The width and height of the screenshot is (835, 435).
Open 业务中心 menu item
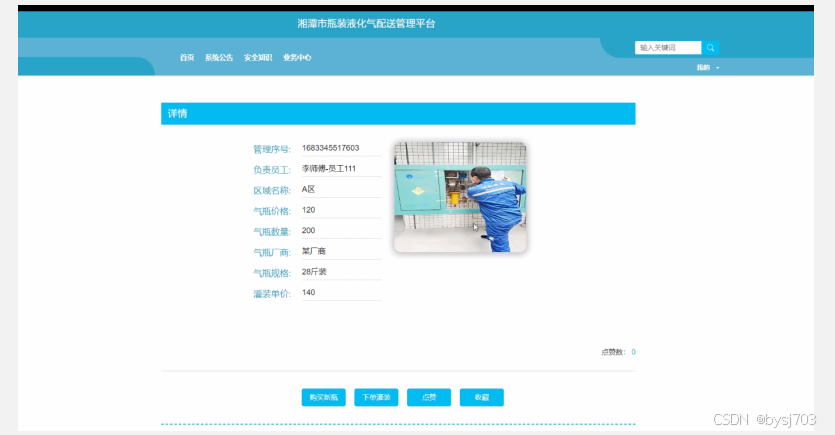(x=297, y=58)
